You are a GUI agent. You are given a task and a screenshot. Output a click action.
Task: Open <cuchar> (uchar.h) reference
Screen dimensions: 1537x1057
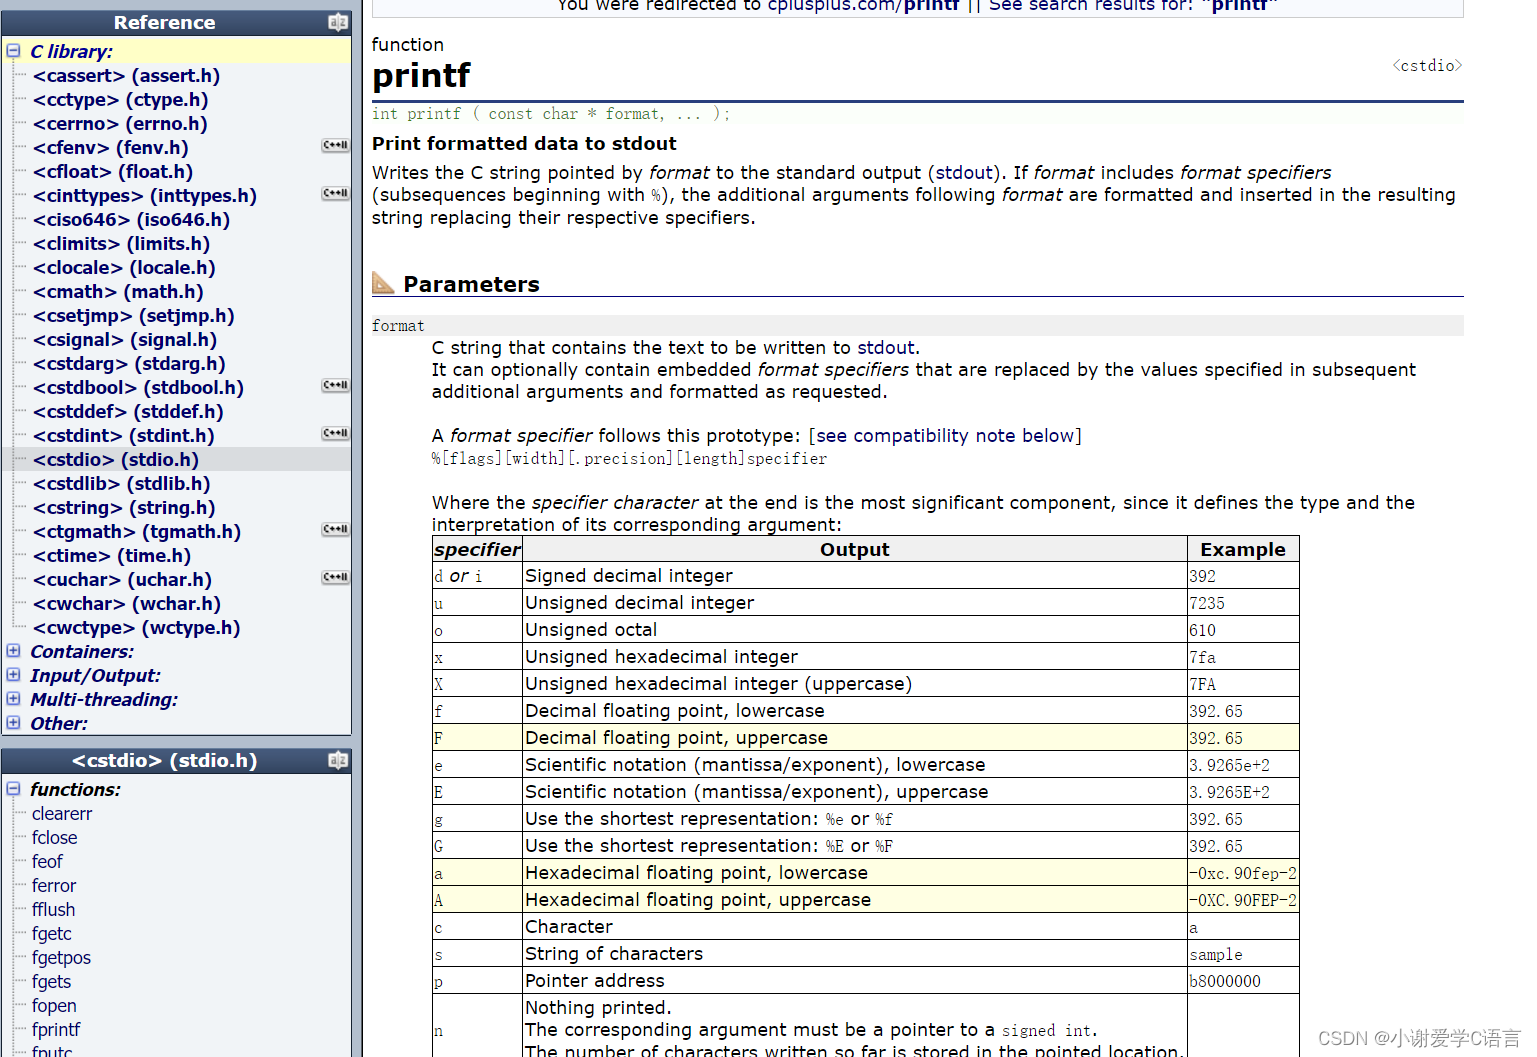click(x=122, y=580)
